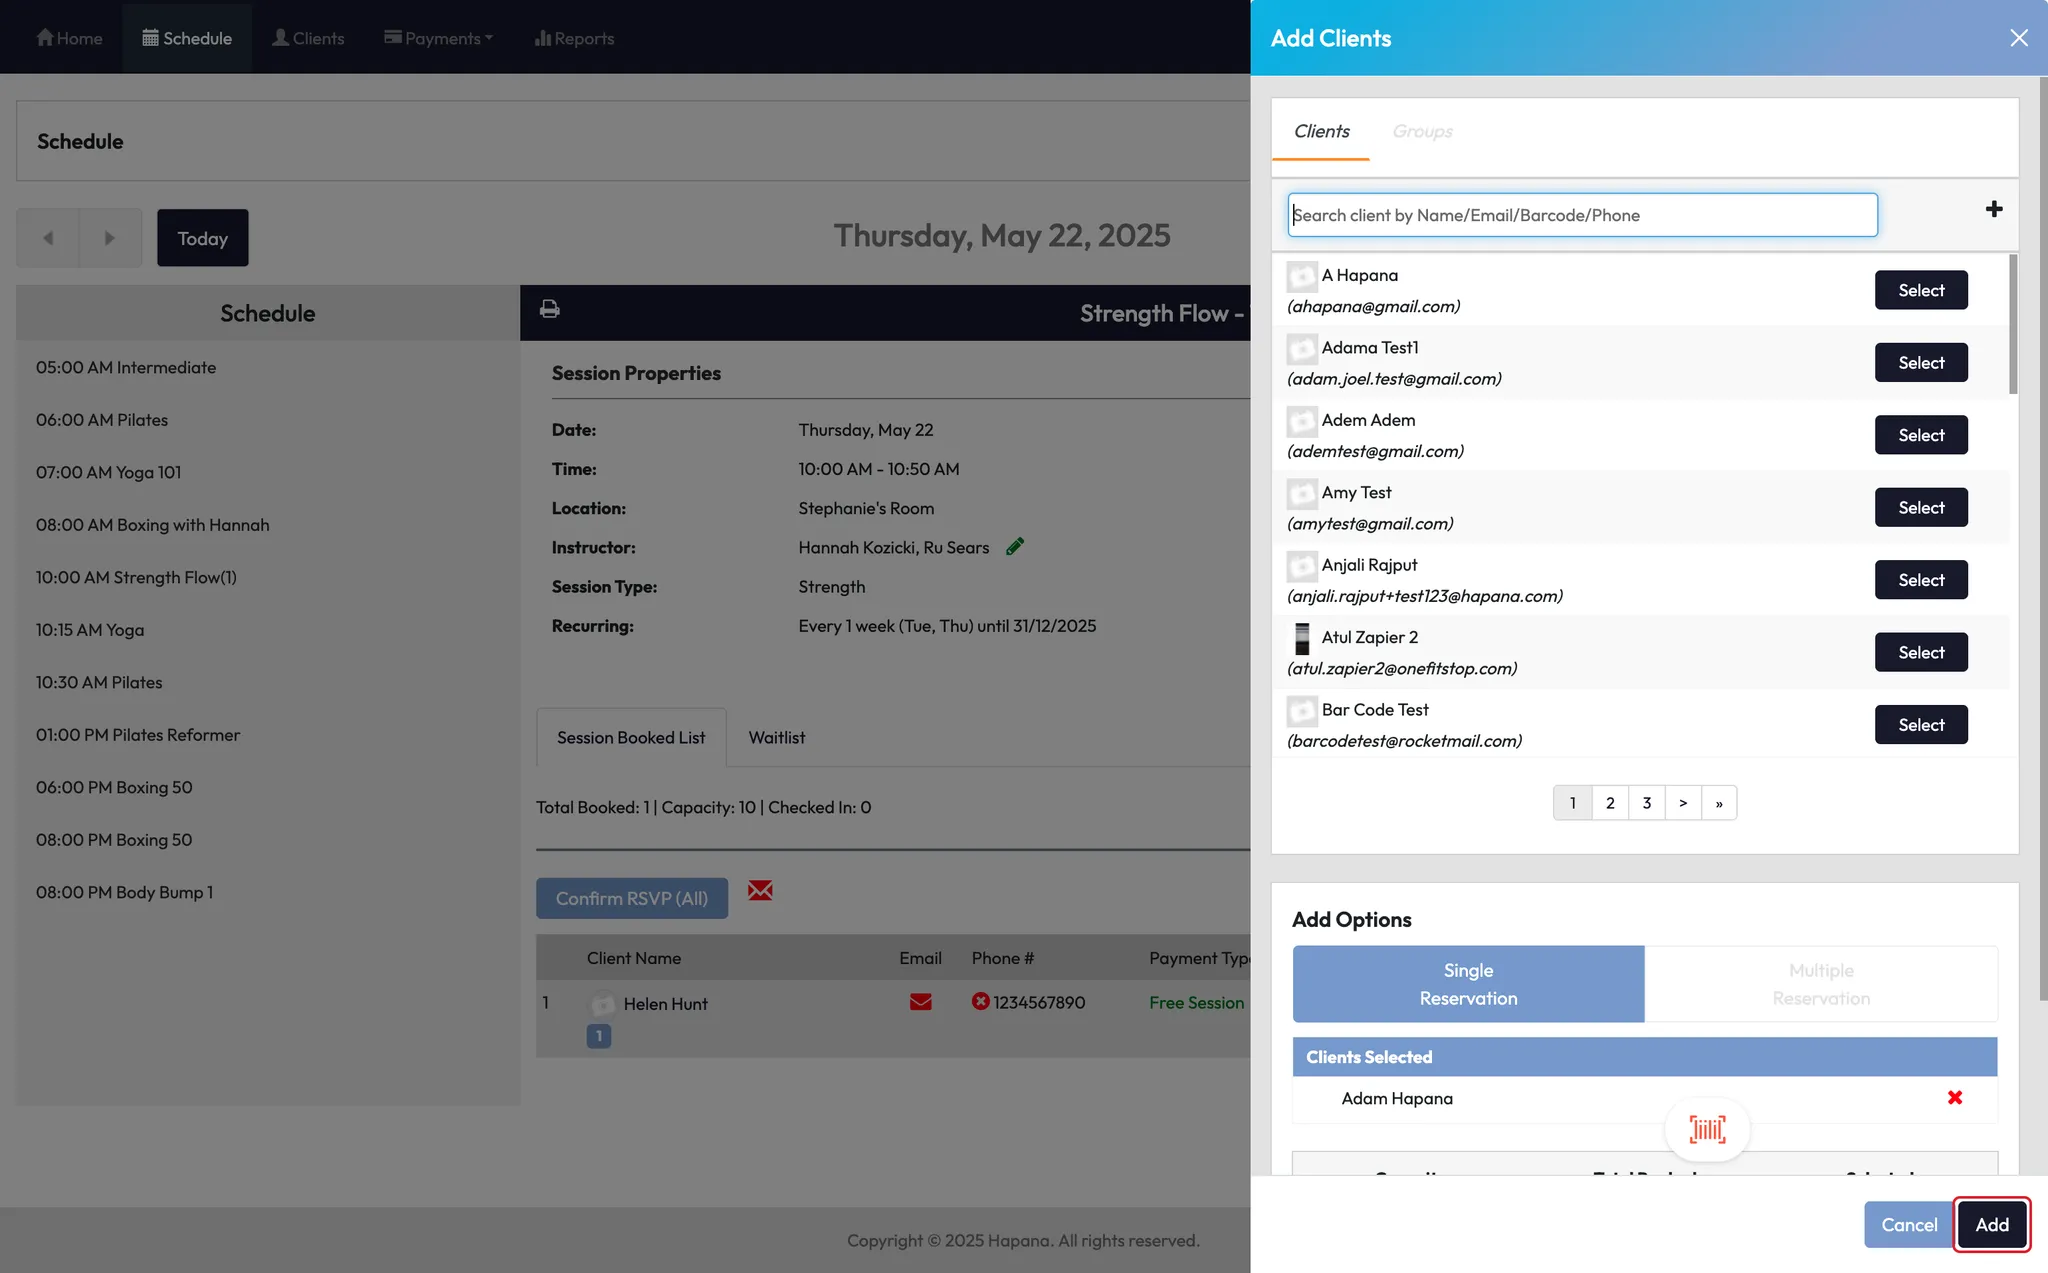Click the printer icon in session header

coord(549,309)
